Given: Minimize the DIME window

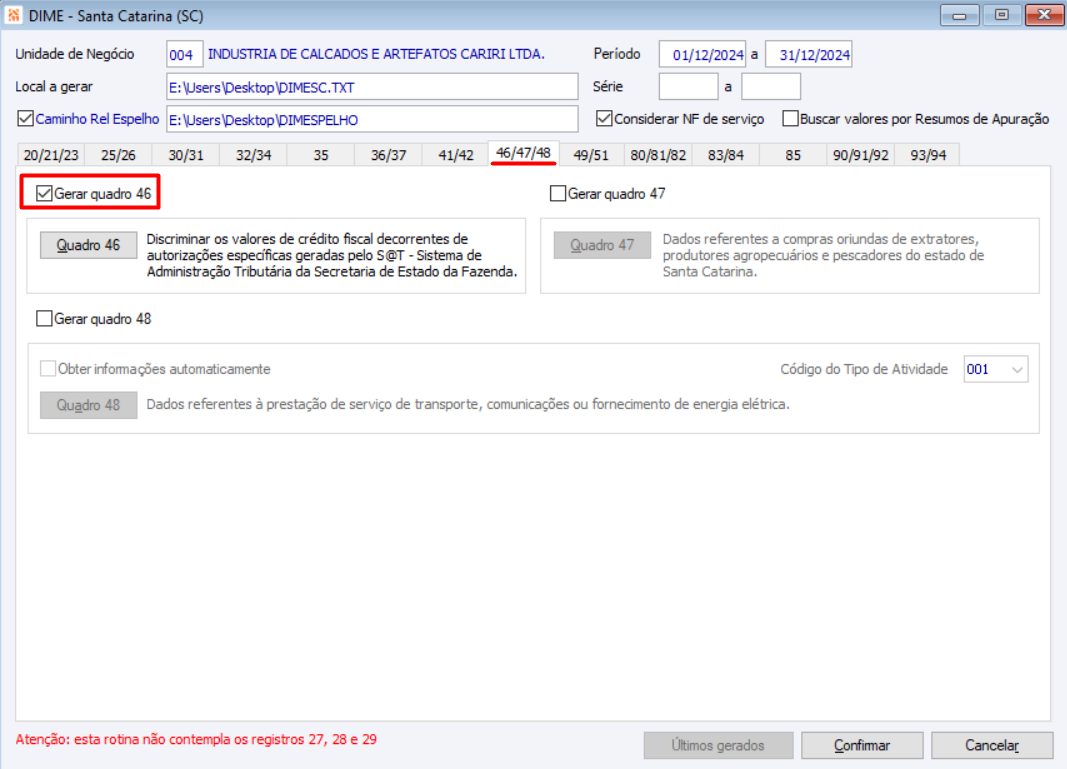Looking at the screenshot, I should [959, 15].
